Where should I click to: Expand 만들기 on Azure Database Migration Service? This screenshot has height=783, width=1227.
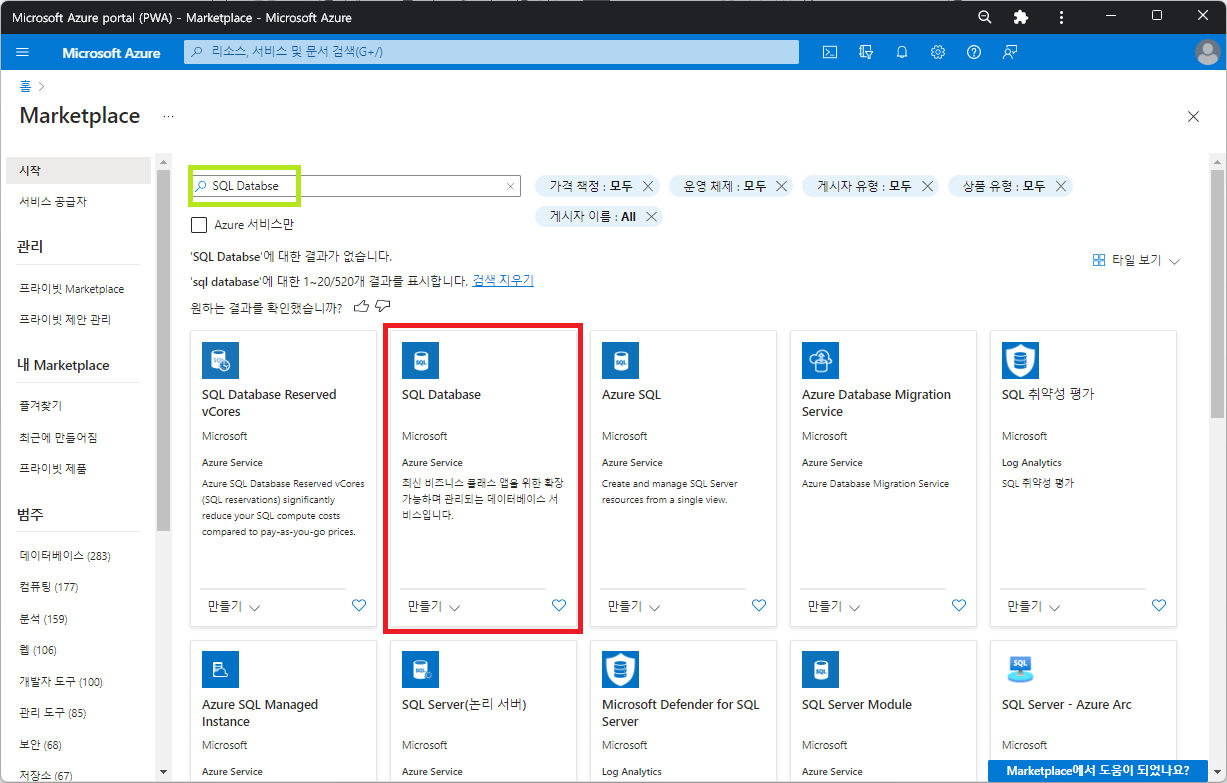834,606
